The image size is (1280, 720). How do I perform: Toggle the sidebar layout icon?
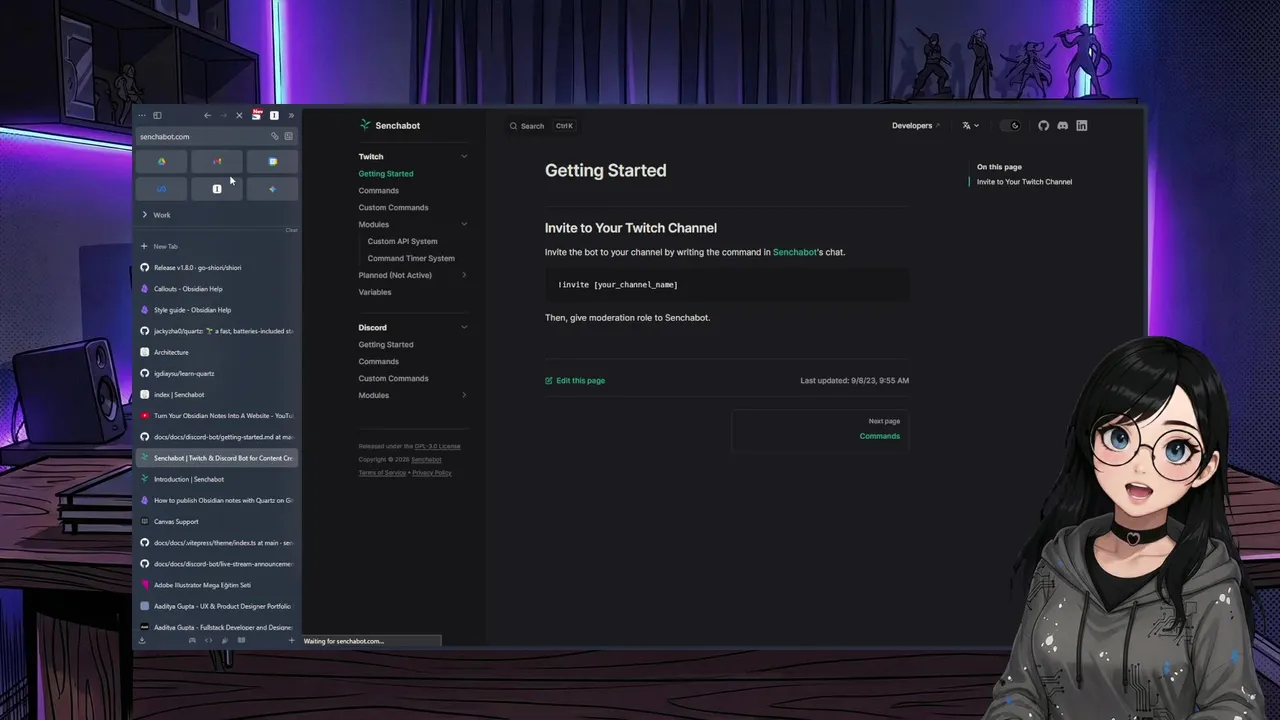click(x=157, y=115)
